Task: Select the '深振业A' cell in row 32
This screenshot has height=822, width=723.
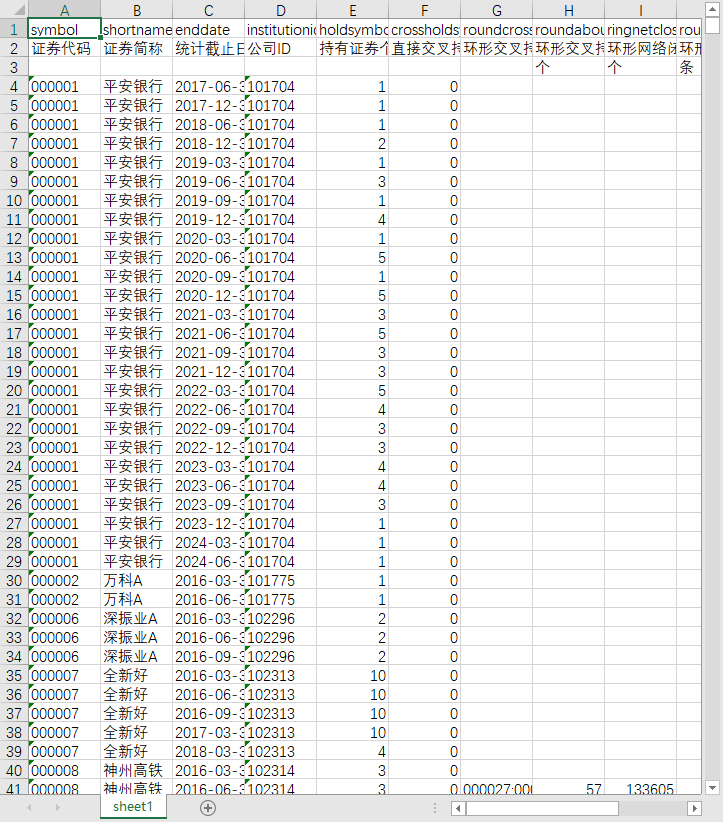Action: click(x=137, y=619)
